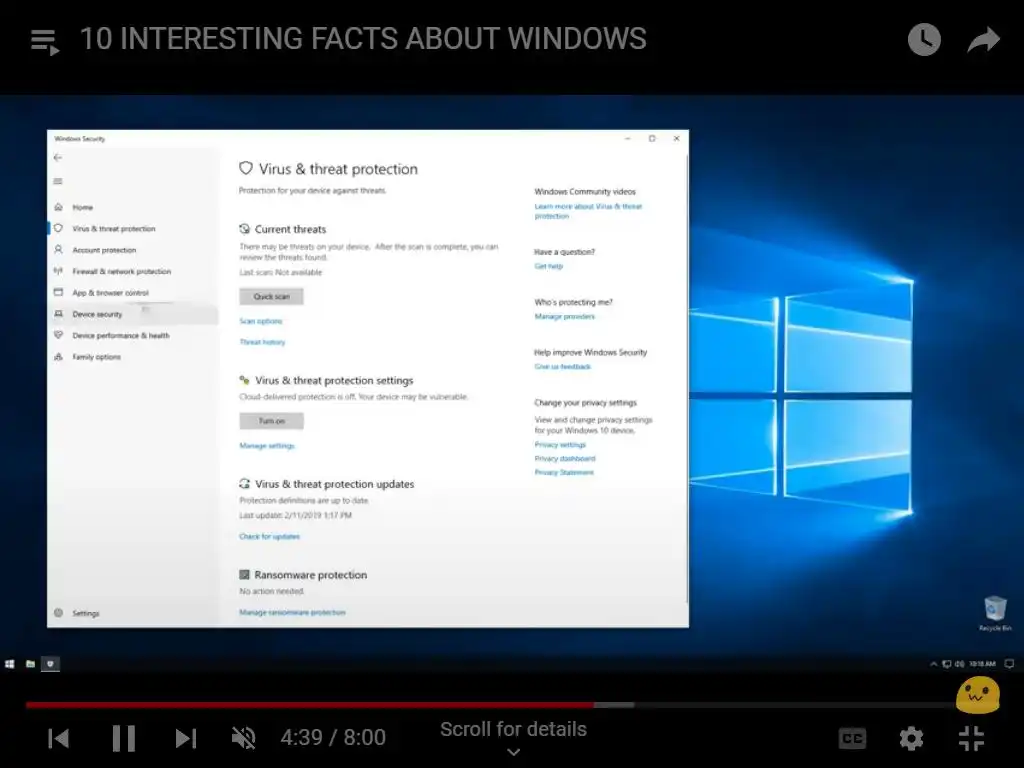
Task: Click the Device security laptop icon
Action: pyautogui.click(x=58, y=314)
